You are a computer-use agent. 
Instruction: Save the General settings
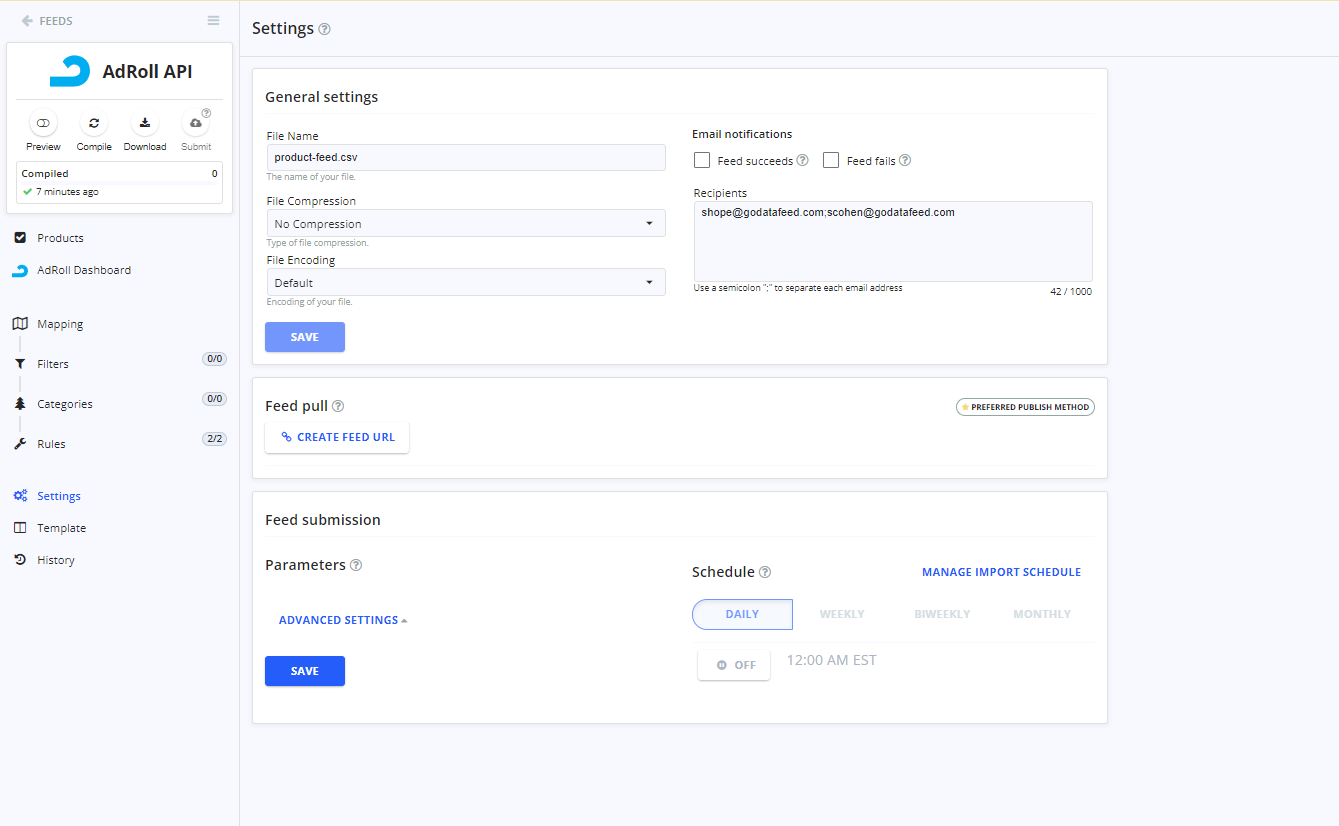(305, 337)
